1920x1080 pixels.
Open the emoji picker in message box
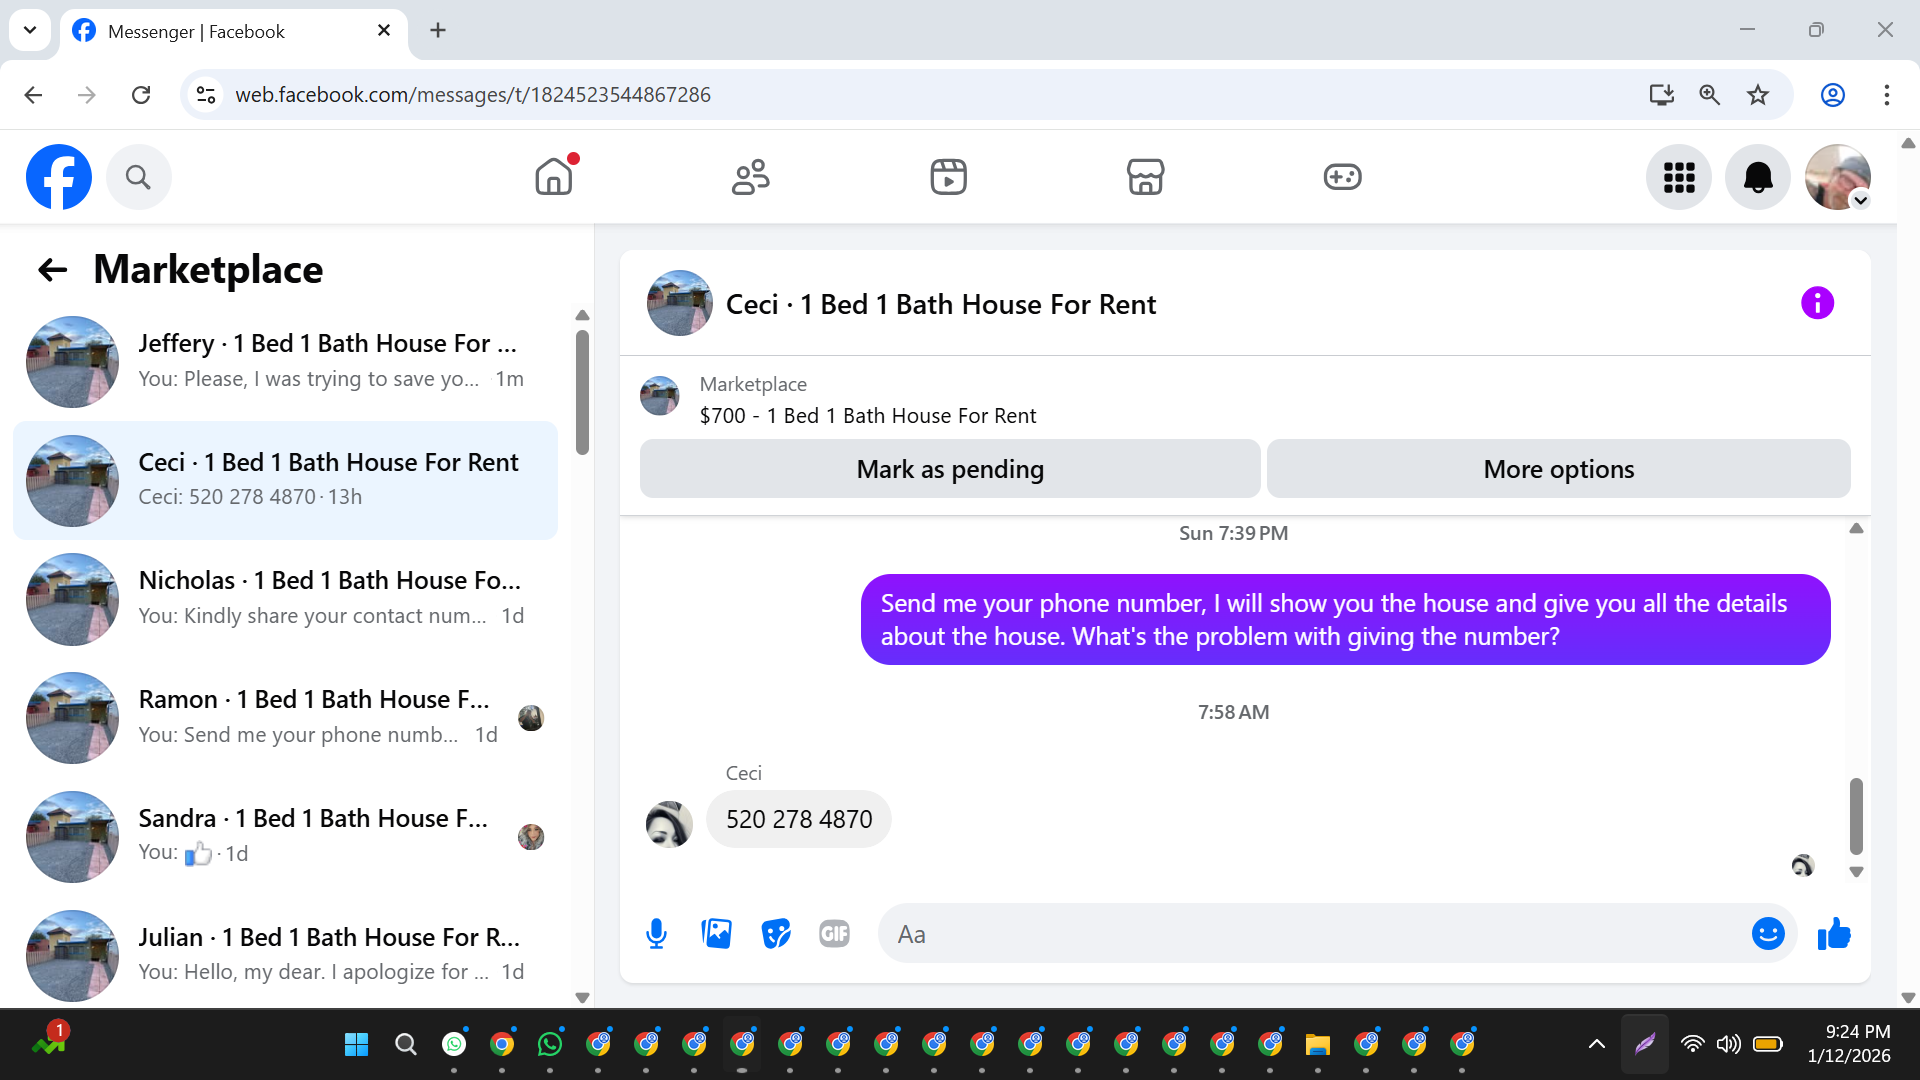(x=1767, y=934)
